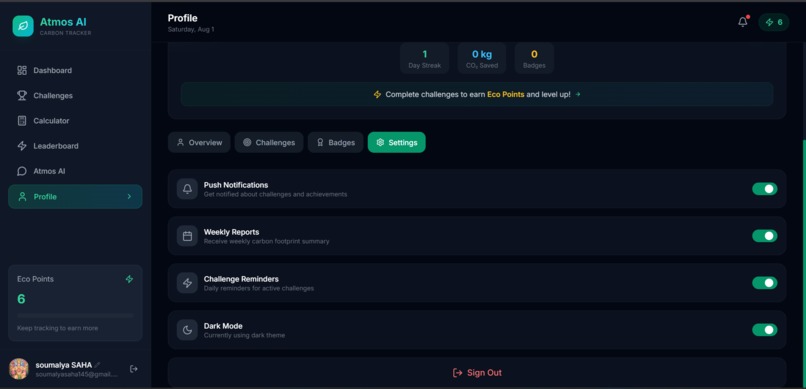The width and height of the screenshot is (806, 389).
Task: Click the lightning icon in Eco Points card
Action: point(129,279)
